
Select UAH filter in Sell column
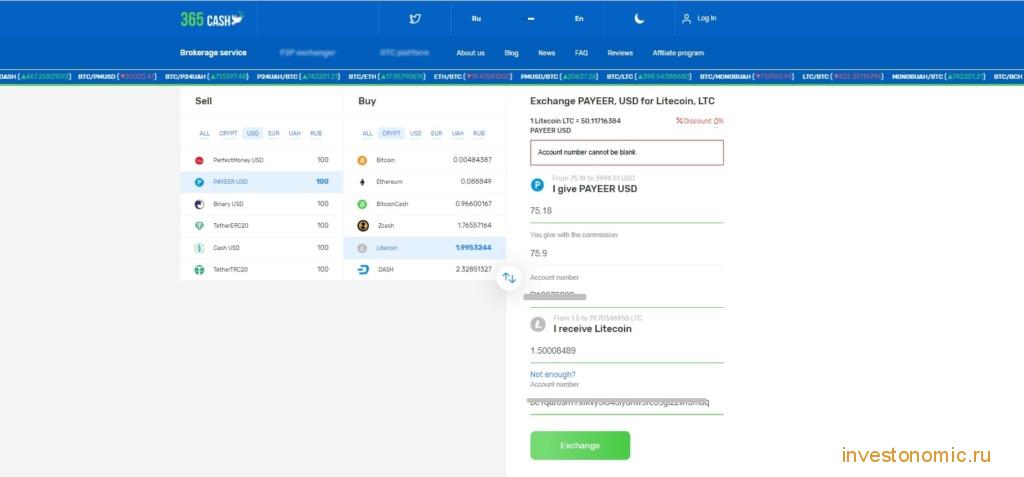pos(295,133)
